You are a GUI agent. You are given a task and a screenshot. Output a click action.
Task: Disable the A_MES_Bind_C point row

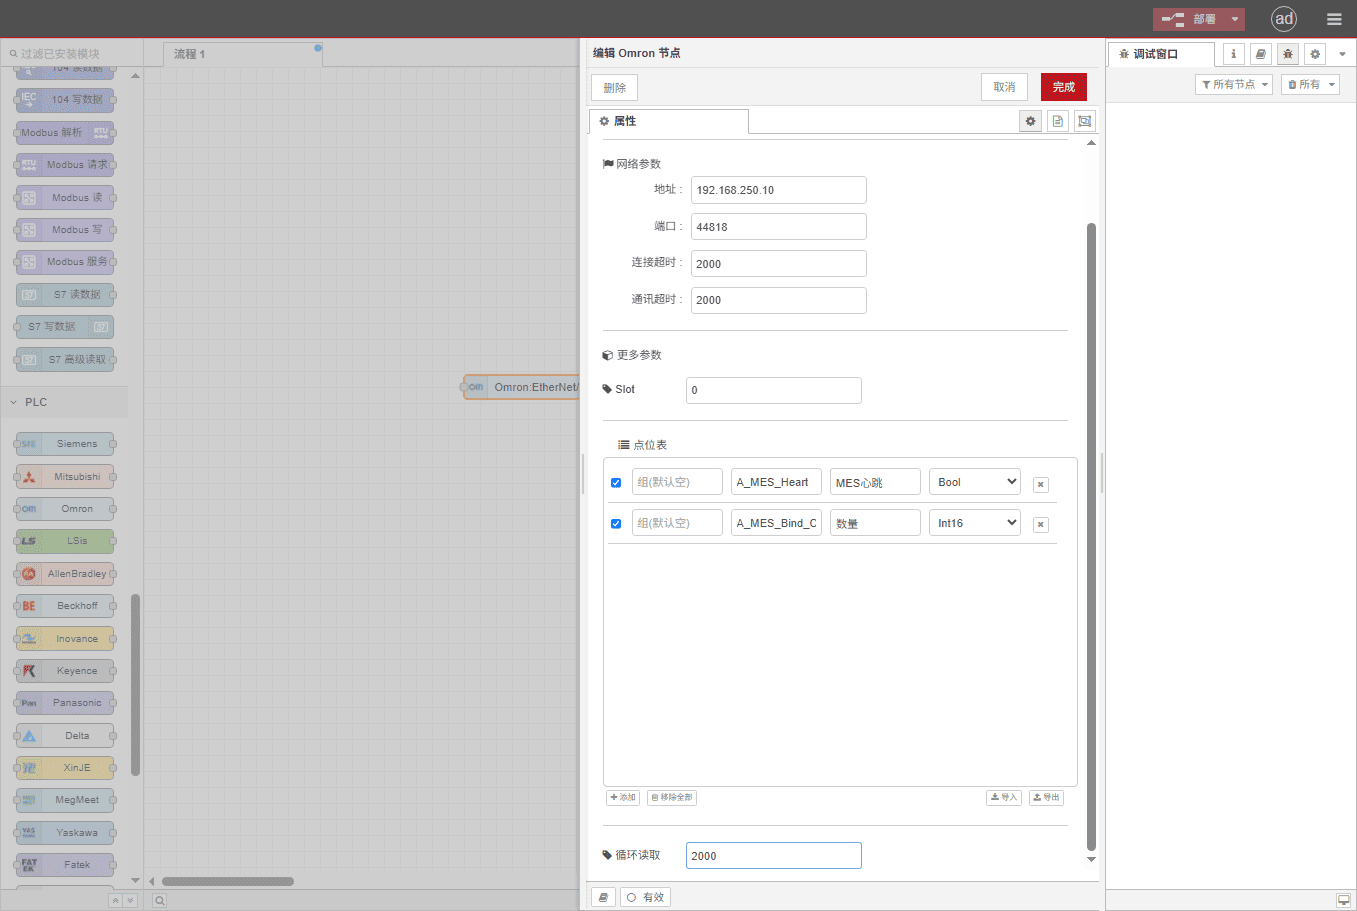click(x=616, y=523)
